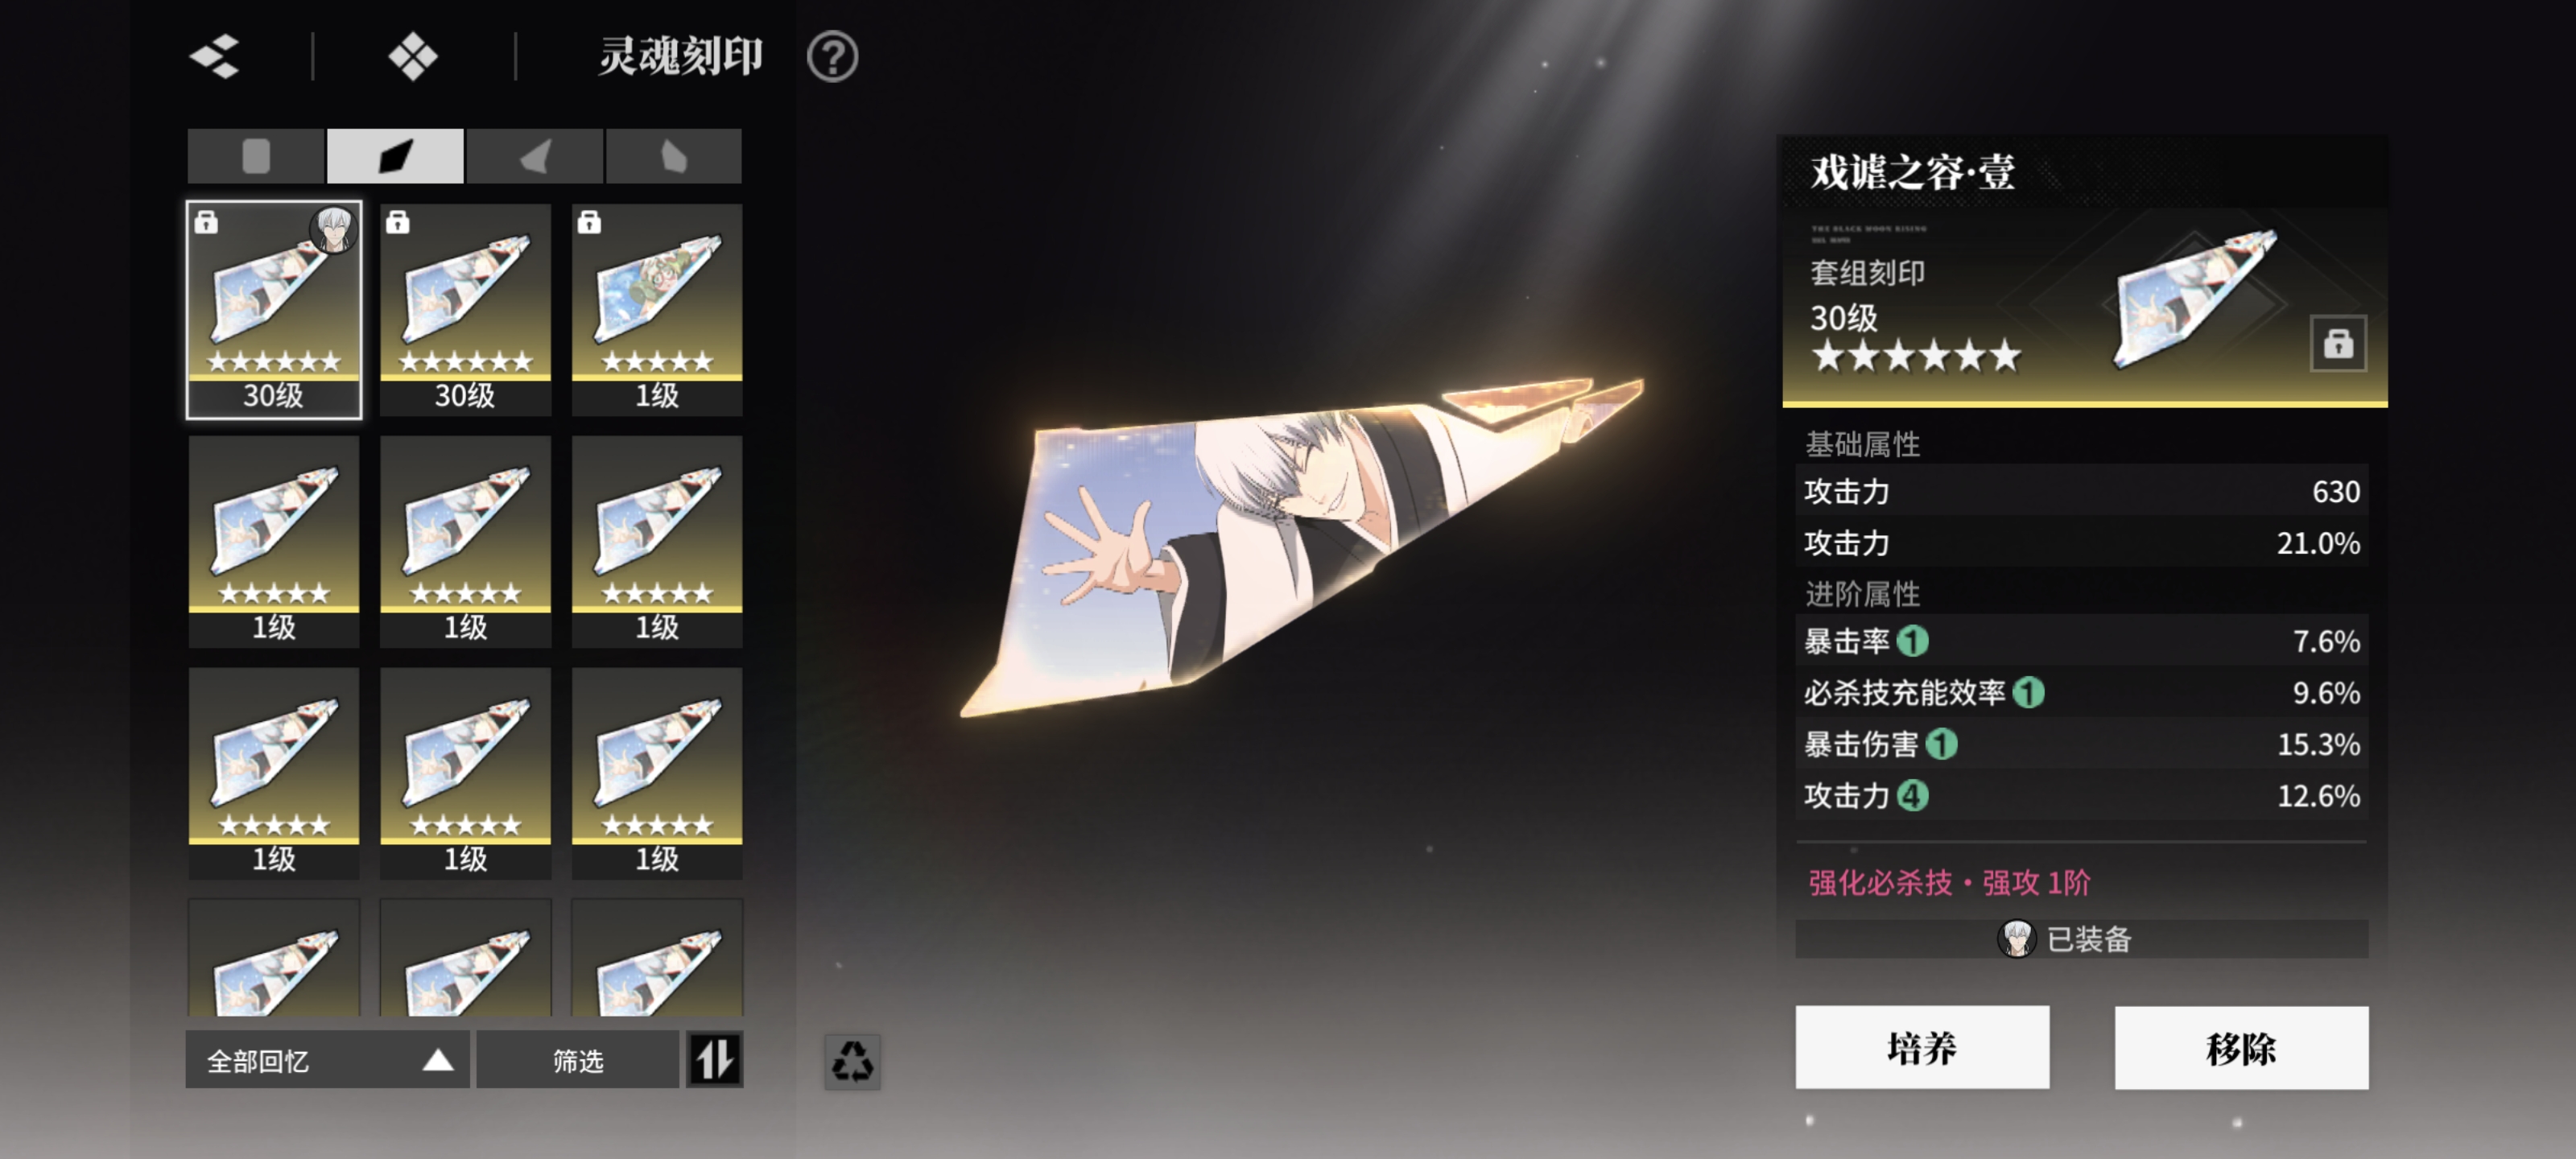Screen dimensions: 2576x1159
Task: Switch to the third engraving slot tab
Action: tap(535, 156)
